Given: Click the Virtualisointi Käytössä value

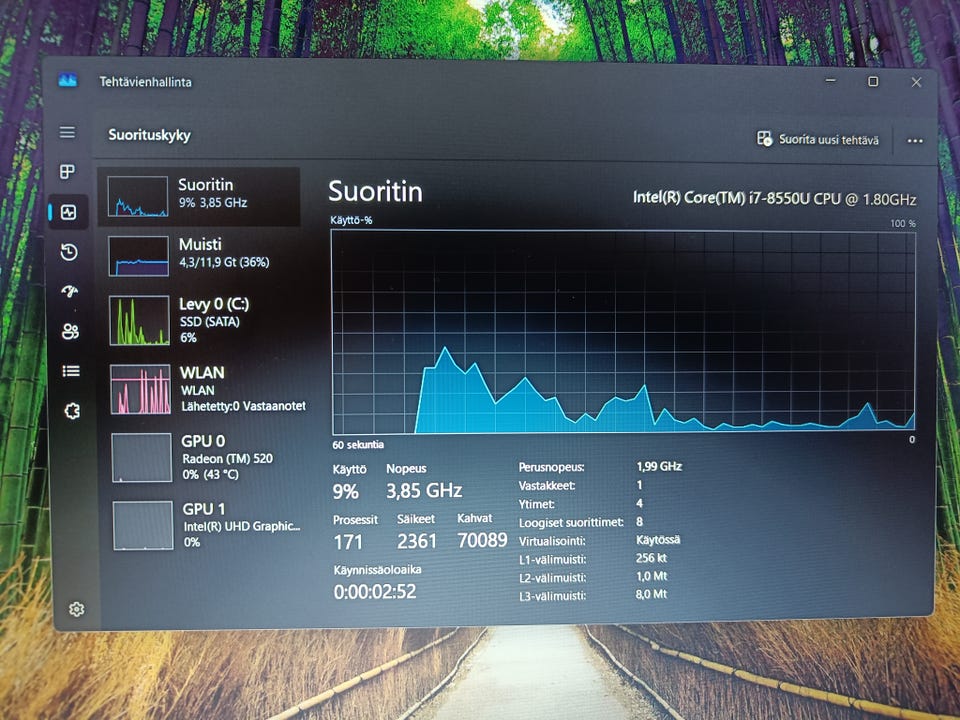Looking at the screenshot, I should pos(658,539).
